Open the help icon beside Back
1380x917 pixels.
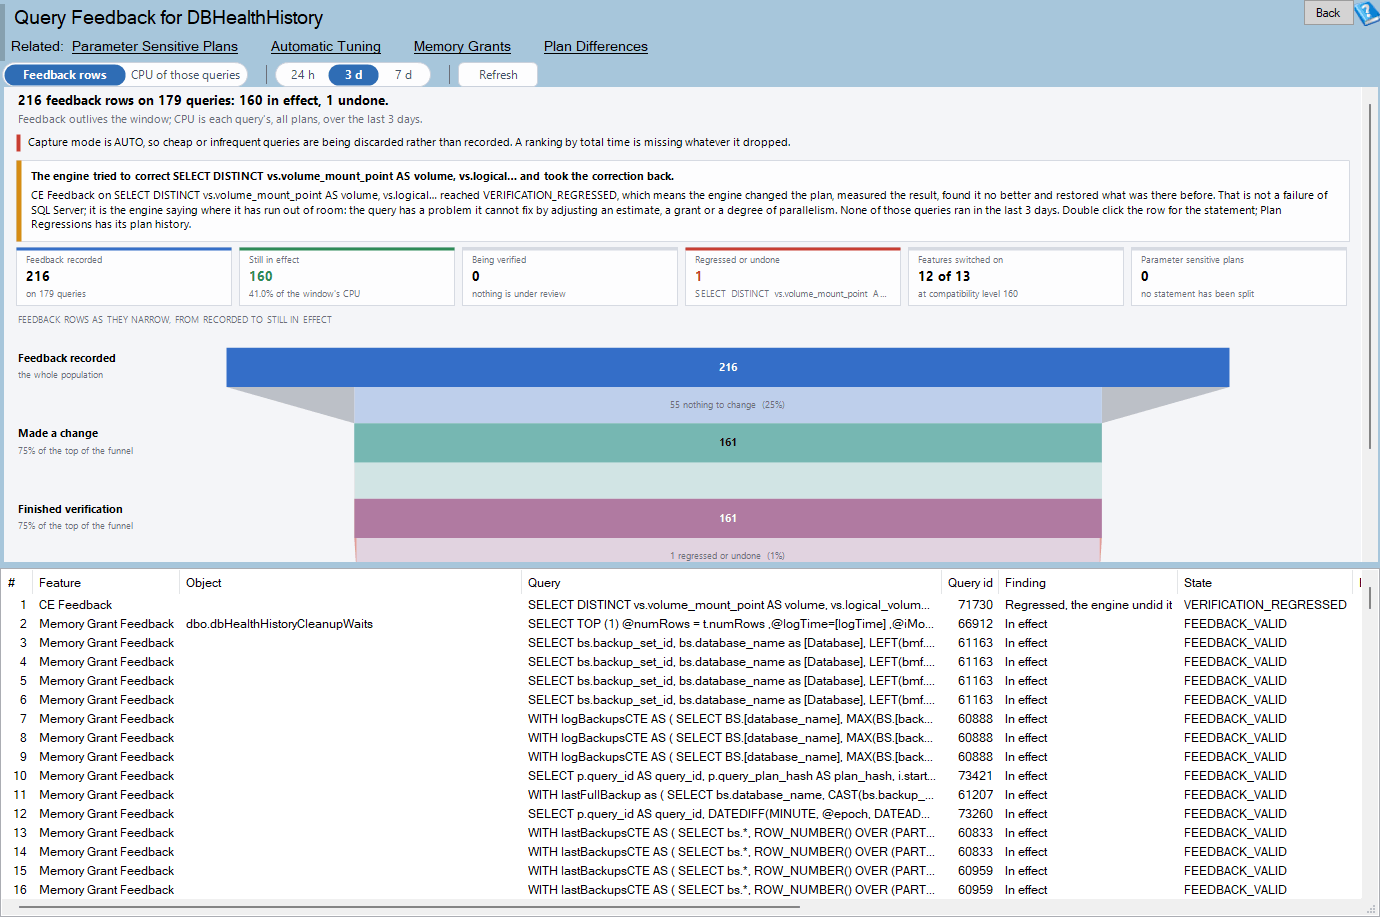coord(1367,13)
